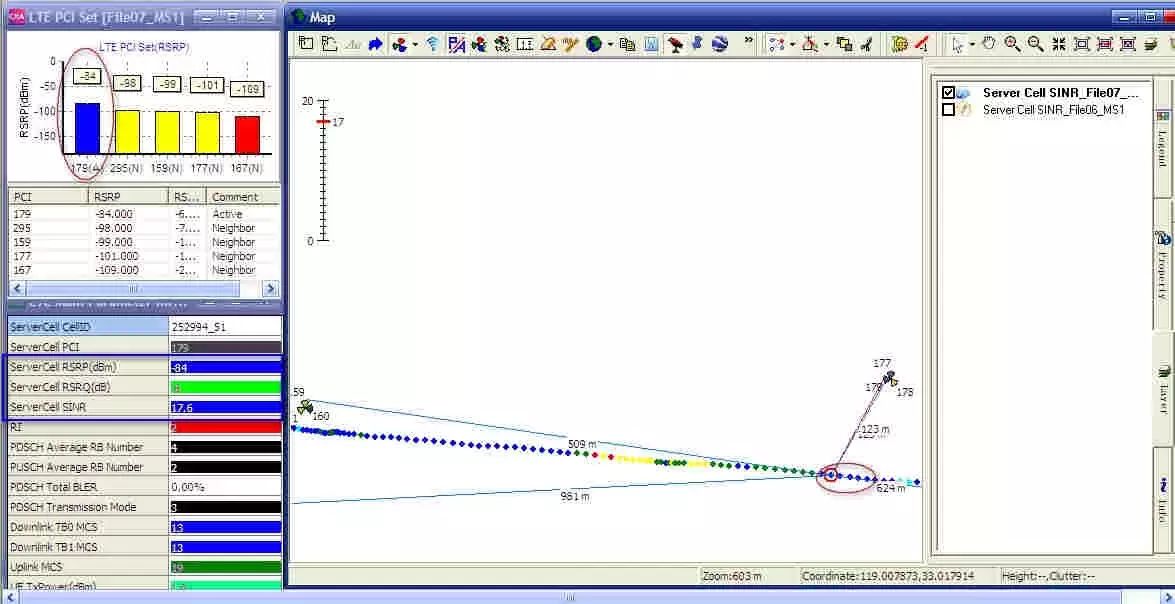This screenshot has height=604, width=1175.
Task: Click the PA toolbar icon
Action: pyautogui.click(x=456, y=44)
